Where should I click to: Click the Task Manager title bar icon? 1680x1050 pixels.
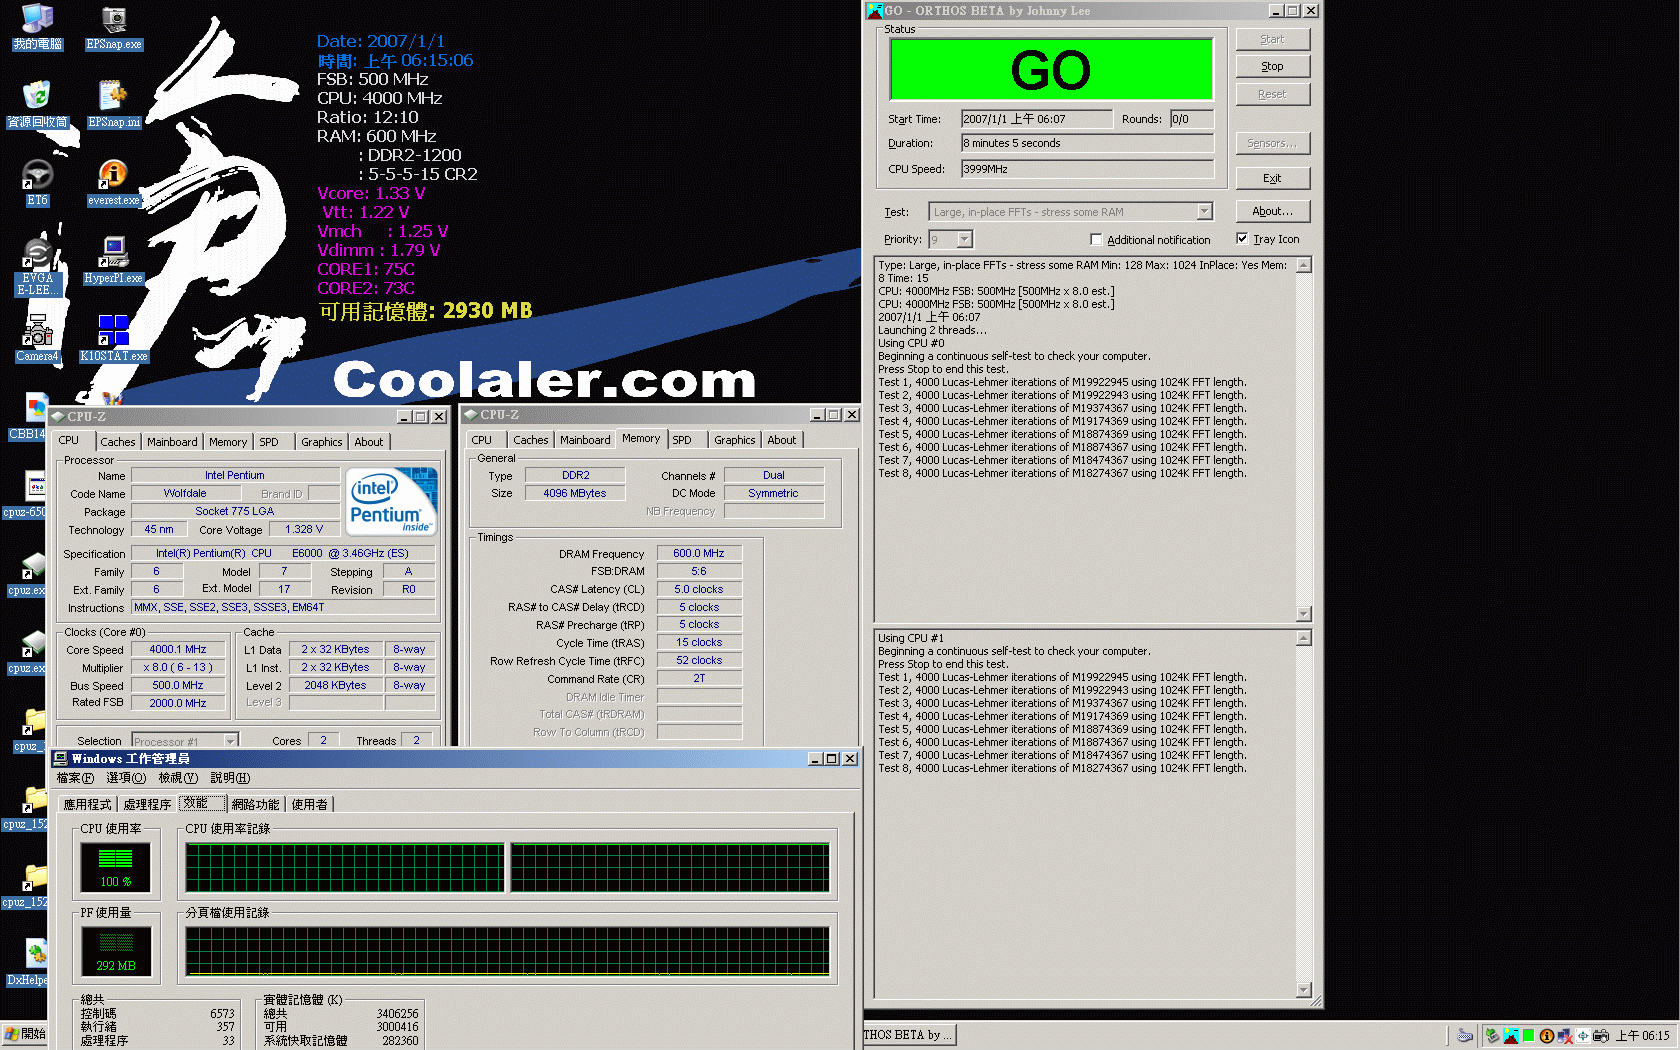[61, 759]
